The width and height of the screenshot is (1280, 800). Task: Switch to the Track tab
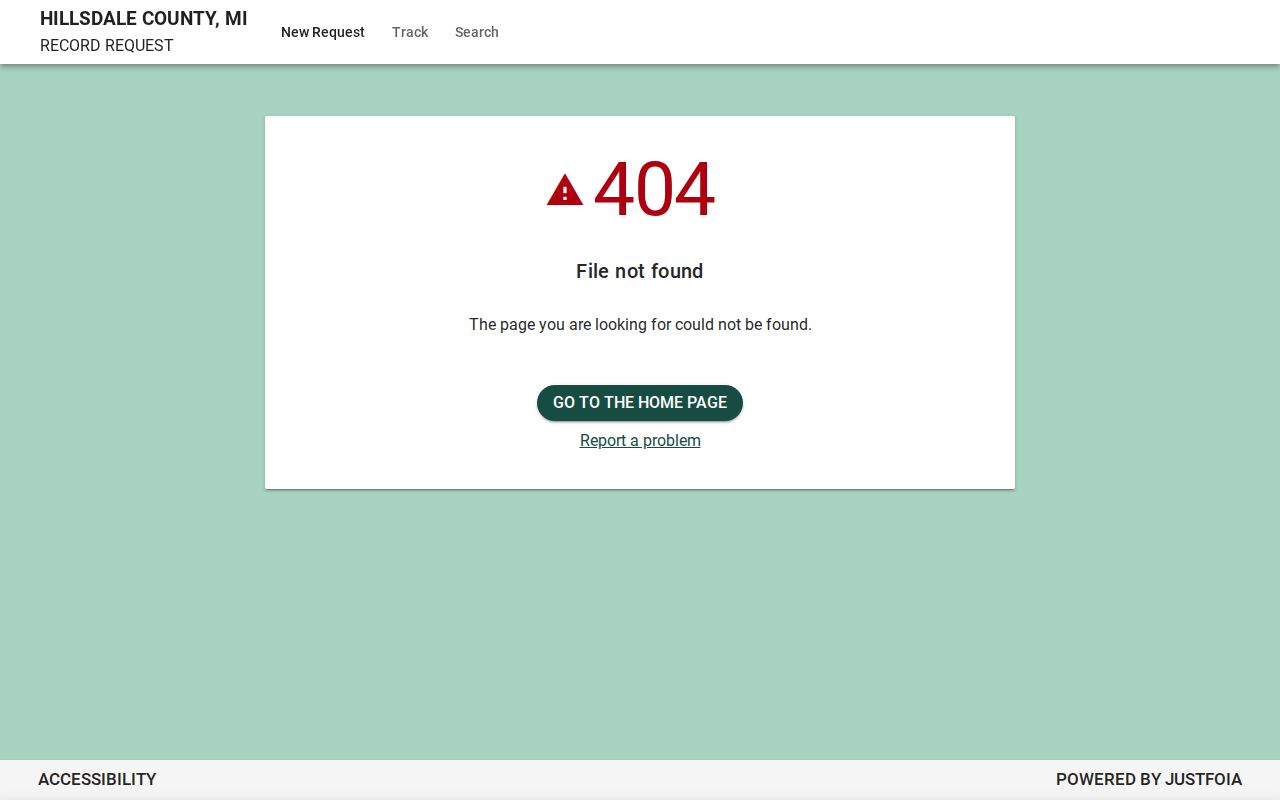pyautogui.click(x=410, y=32)
